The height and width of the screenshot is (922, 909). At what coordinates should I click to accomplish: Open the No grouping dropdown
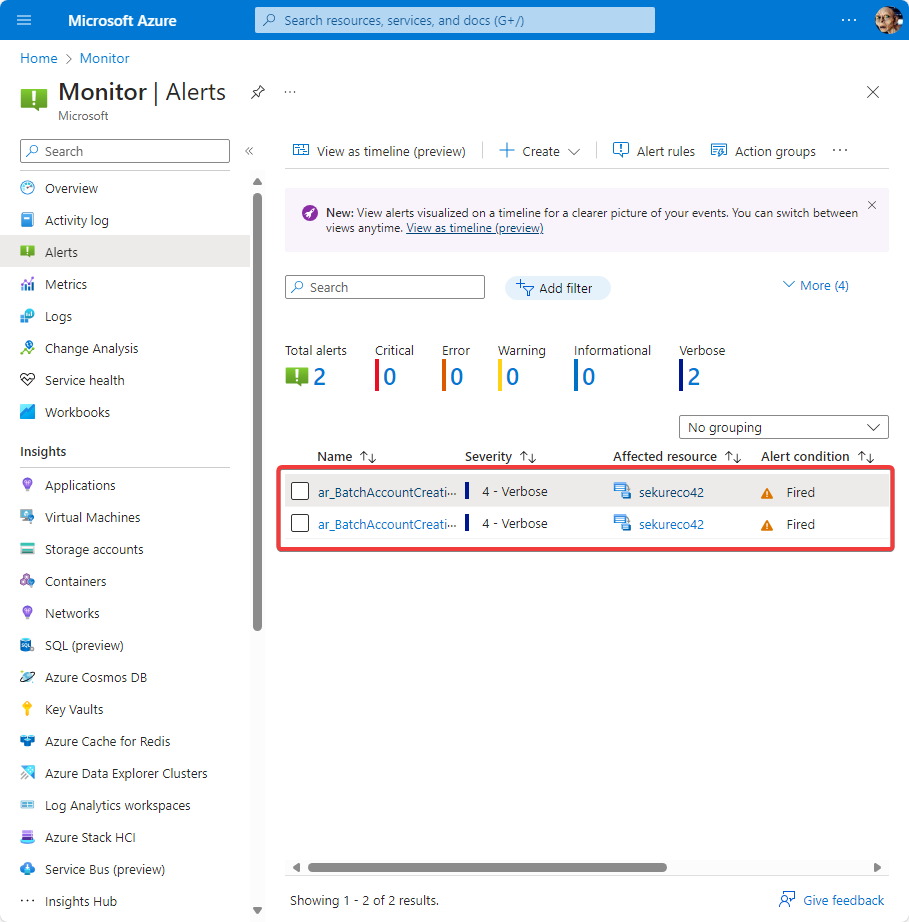(x=783, y=427)
